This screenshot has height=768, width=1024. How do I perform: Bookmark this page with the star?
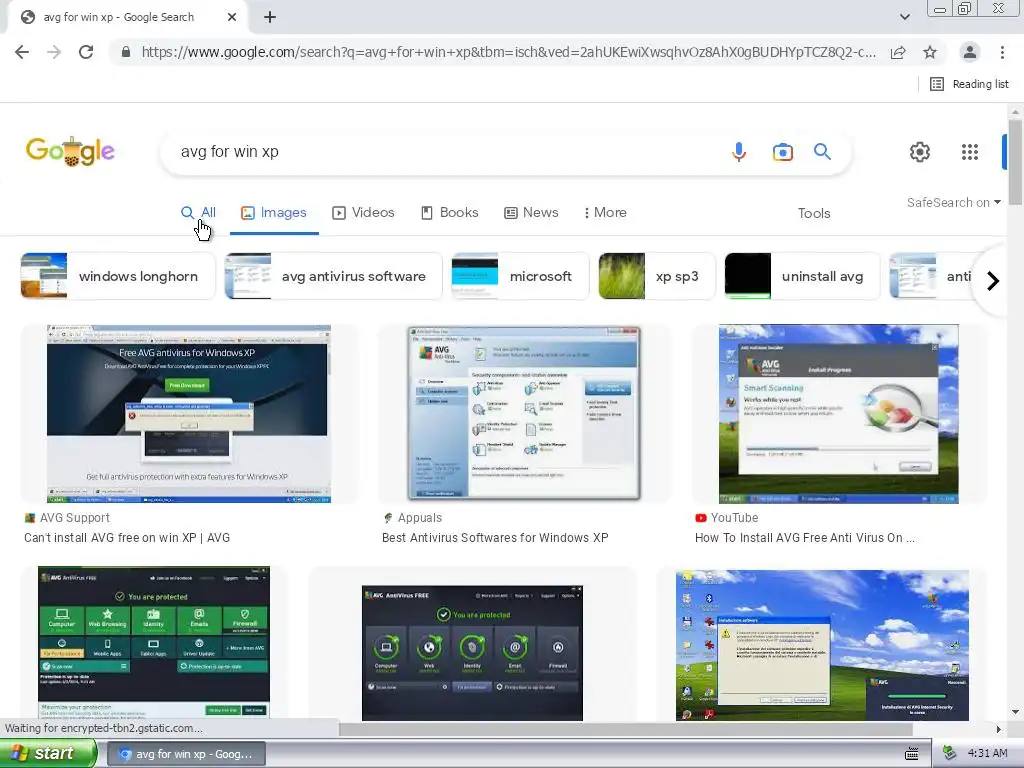pos(930,52)
